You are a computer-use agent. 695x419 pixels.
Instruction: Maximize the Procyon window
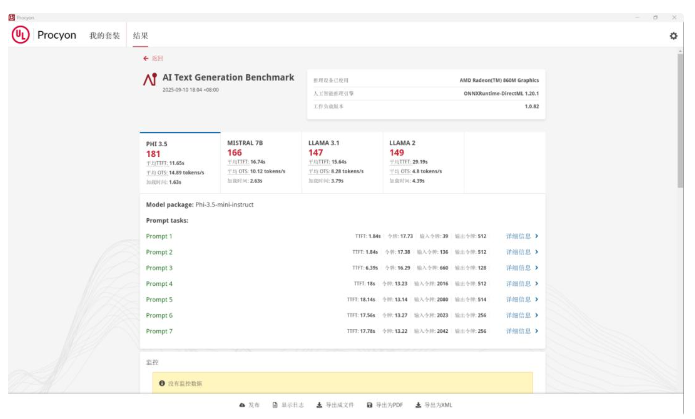tap(655, 18)
